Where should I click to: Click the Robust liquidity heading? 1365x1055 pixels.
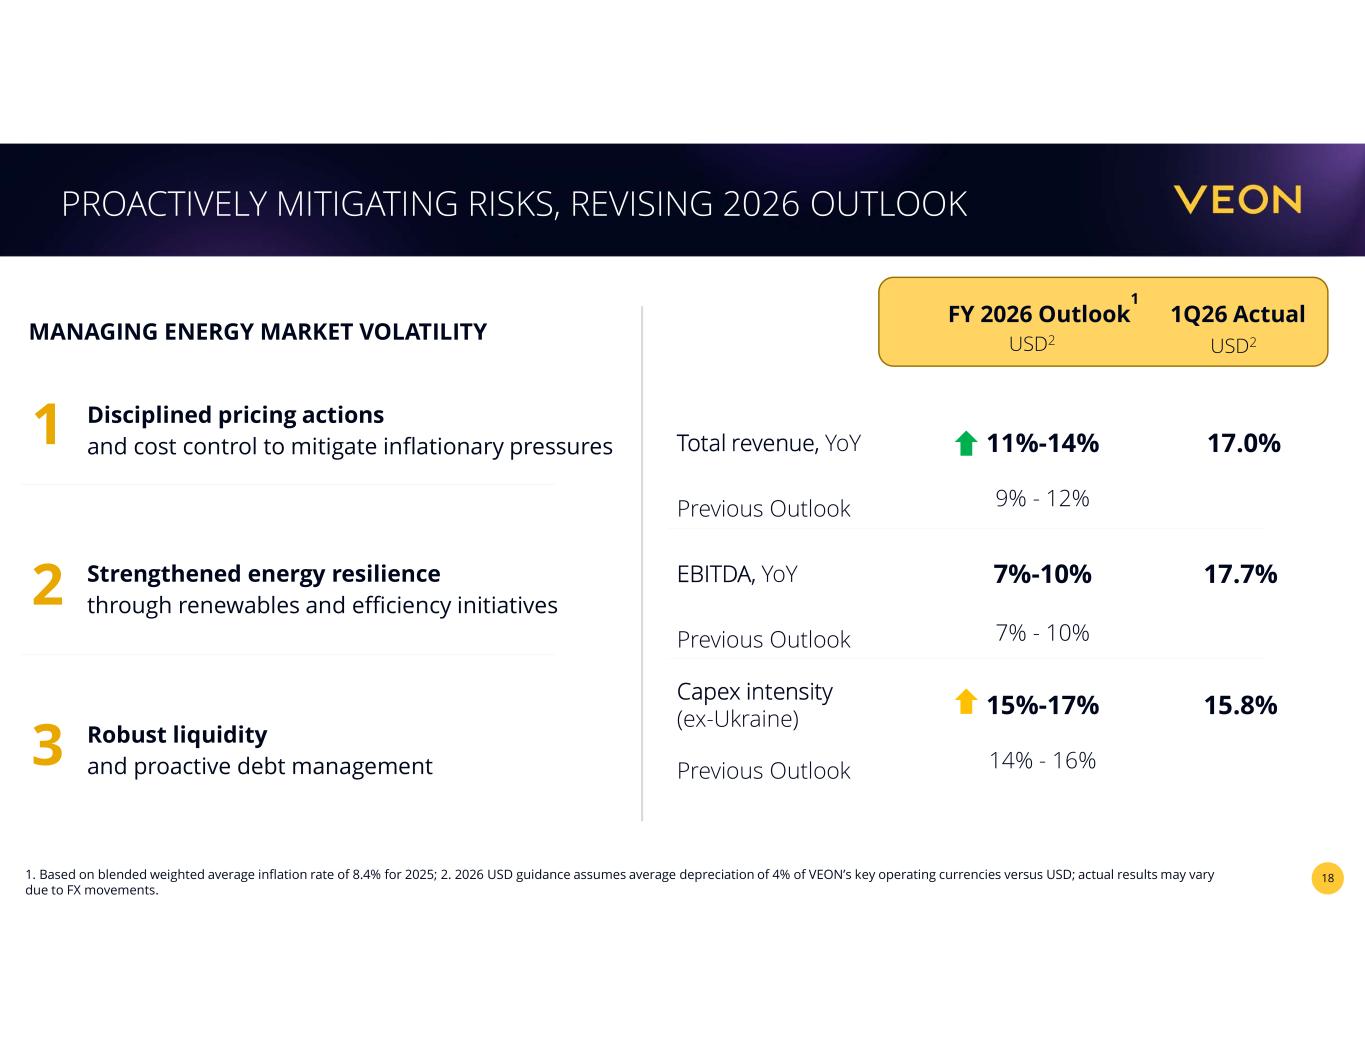[177, 734]
